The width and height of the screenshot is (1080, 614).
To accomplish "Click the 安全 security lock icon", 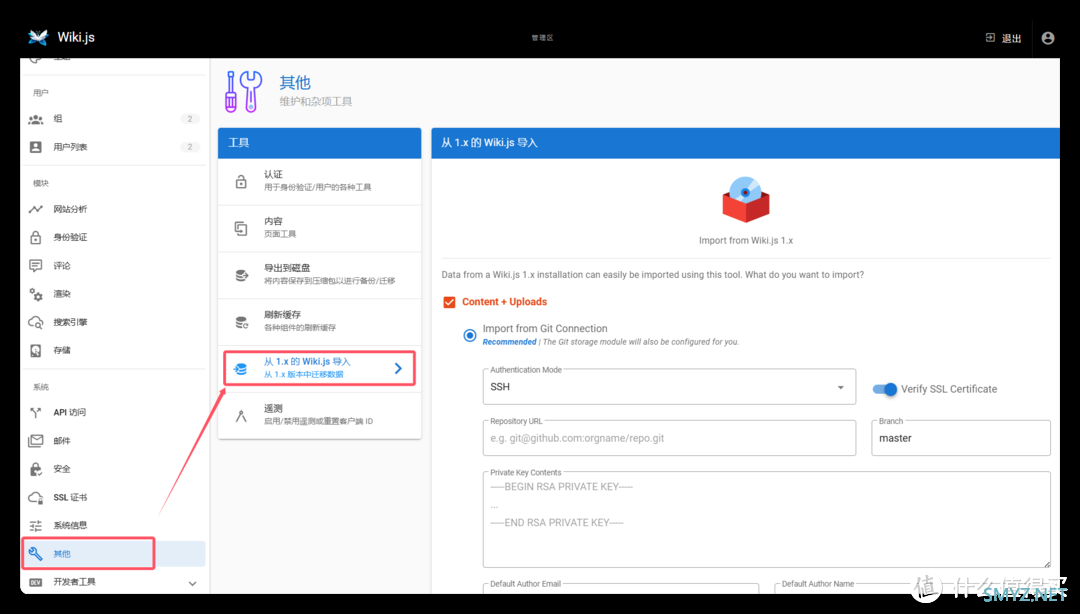I will coord(36,469).
